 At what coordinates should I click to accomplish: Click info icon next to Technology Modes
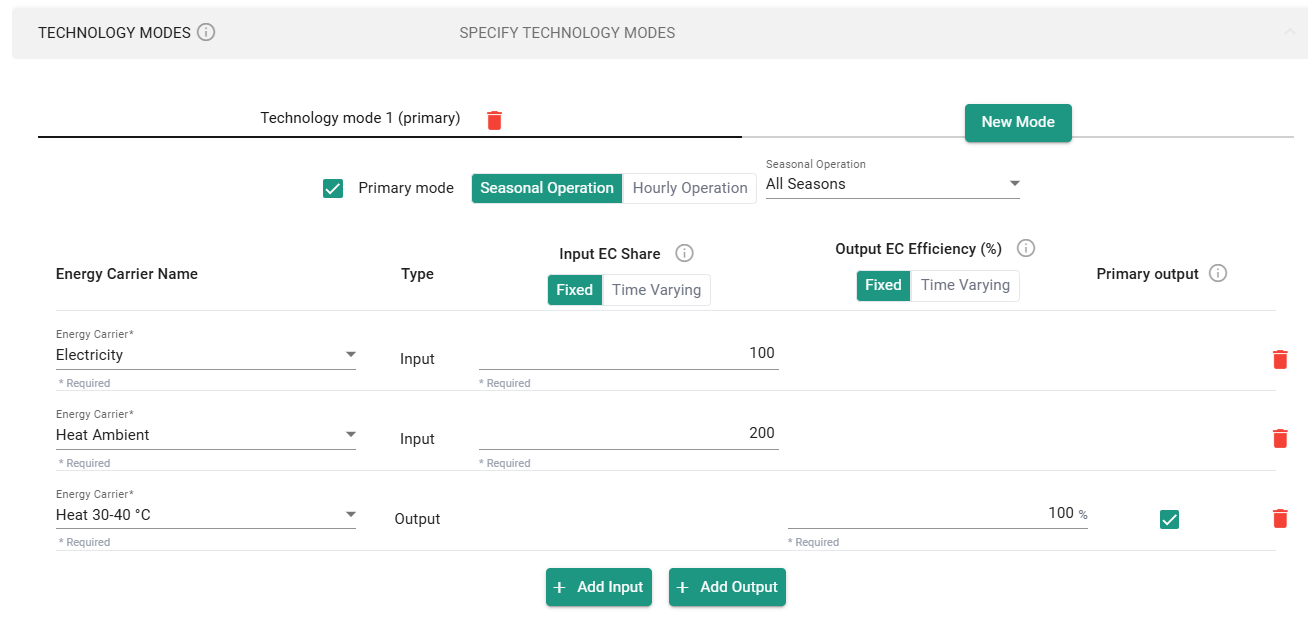[206, 33]
